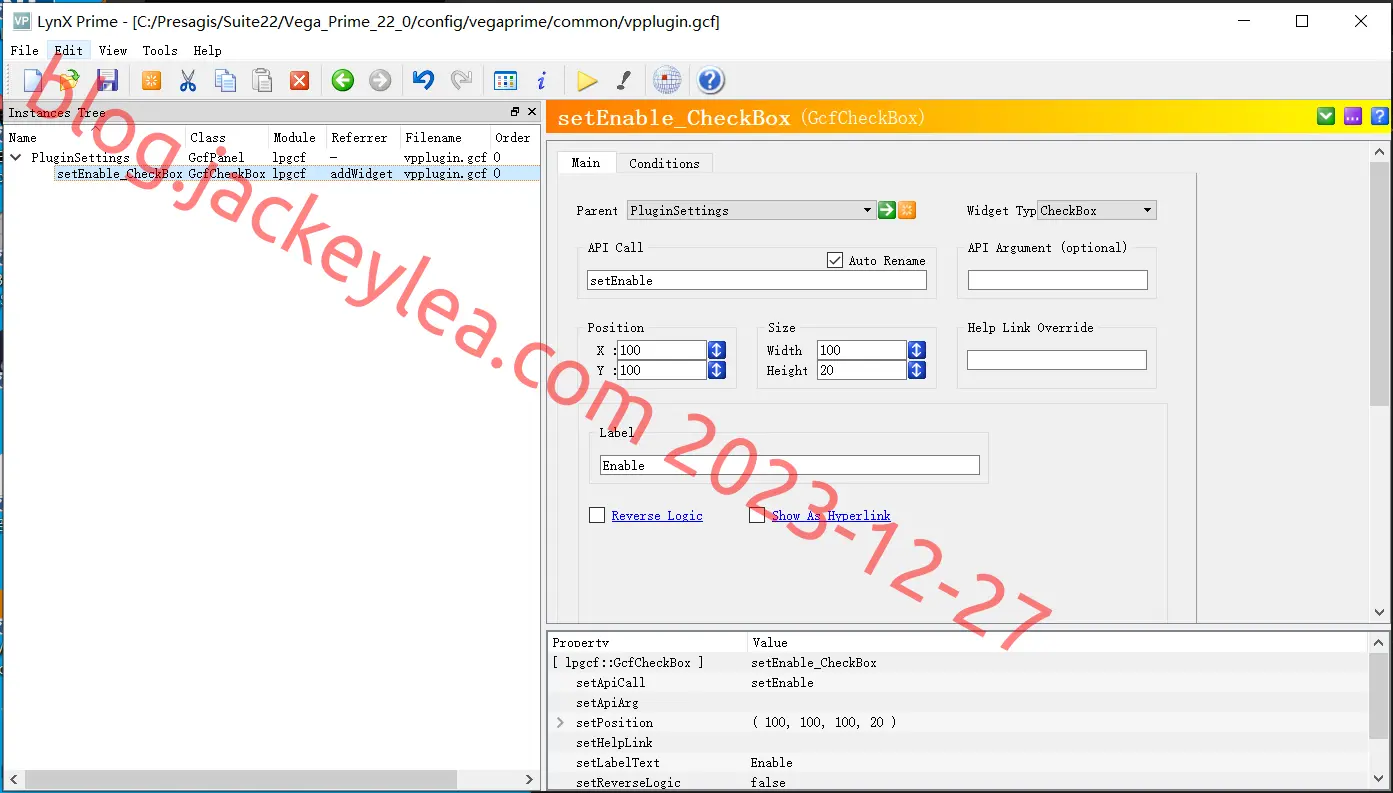
Task: Click the Reverse Logic hyperlink
Action: [657, 516]
